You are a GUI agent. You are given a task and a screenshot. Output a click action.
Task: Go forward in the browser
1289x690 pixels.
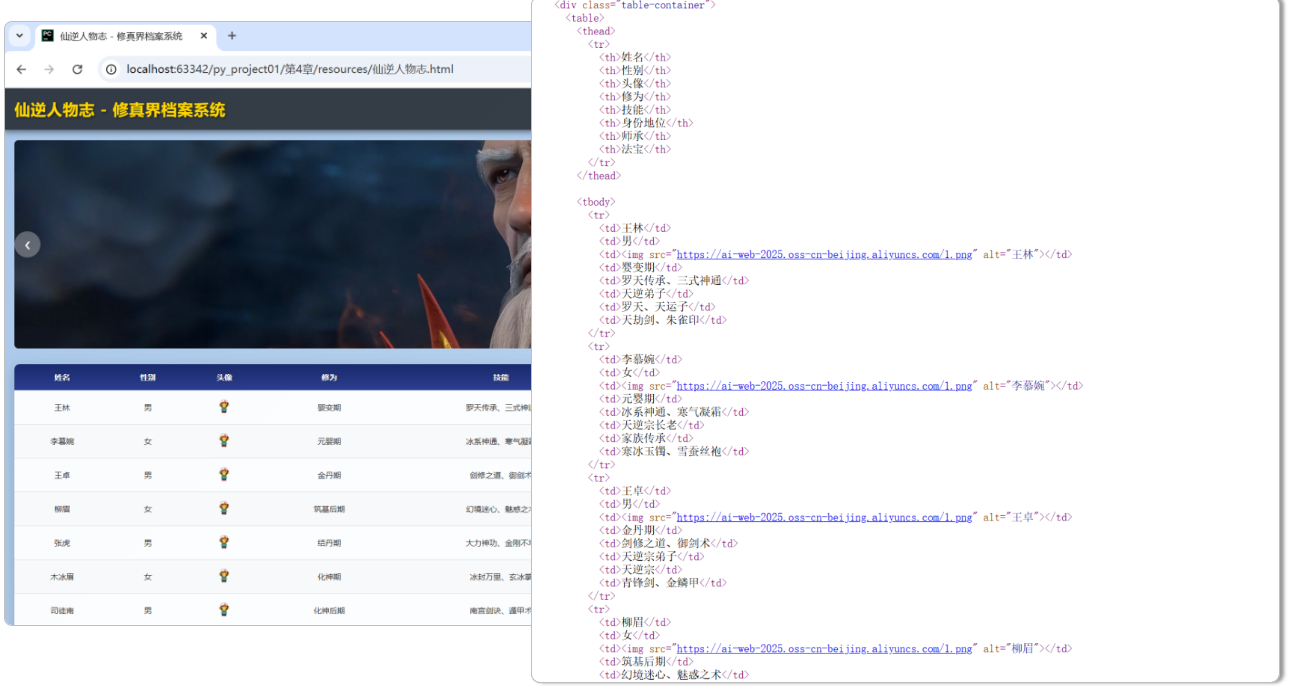point(49,69)
